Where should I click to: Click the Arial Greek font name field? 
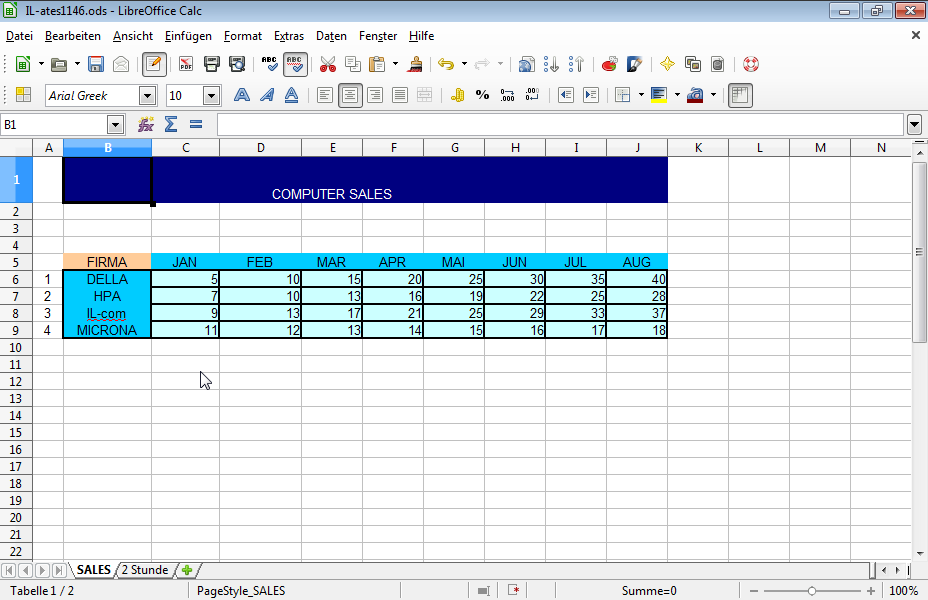92,95
